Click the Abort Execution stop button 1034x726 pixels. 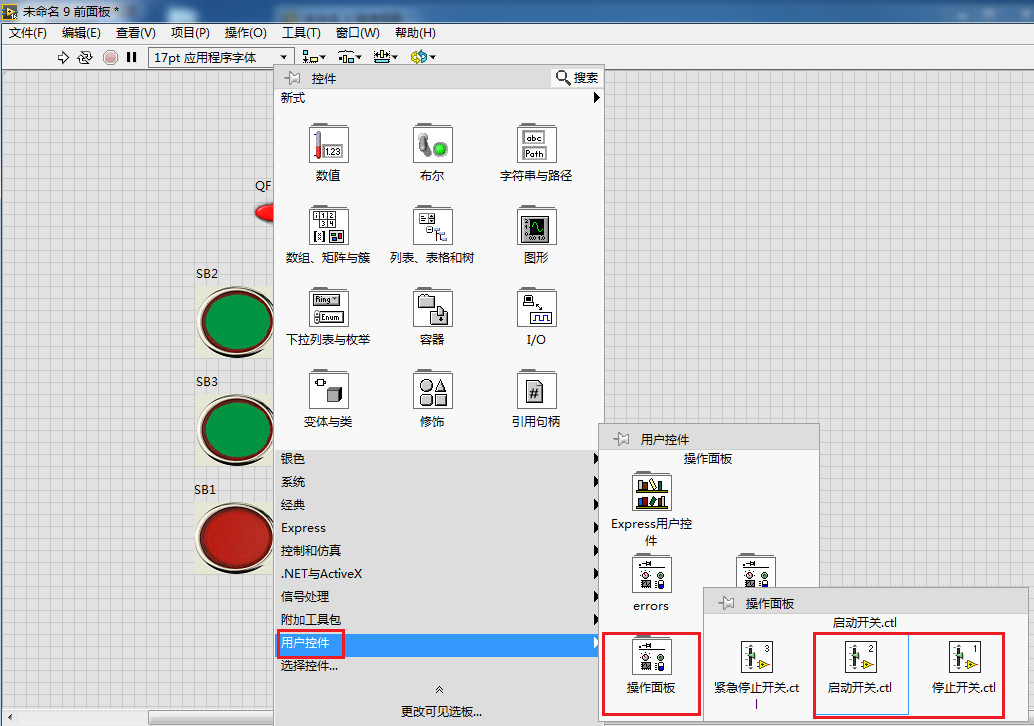[111, 57]
